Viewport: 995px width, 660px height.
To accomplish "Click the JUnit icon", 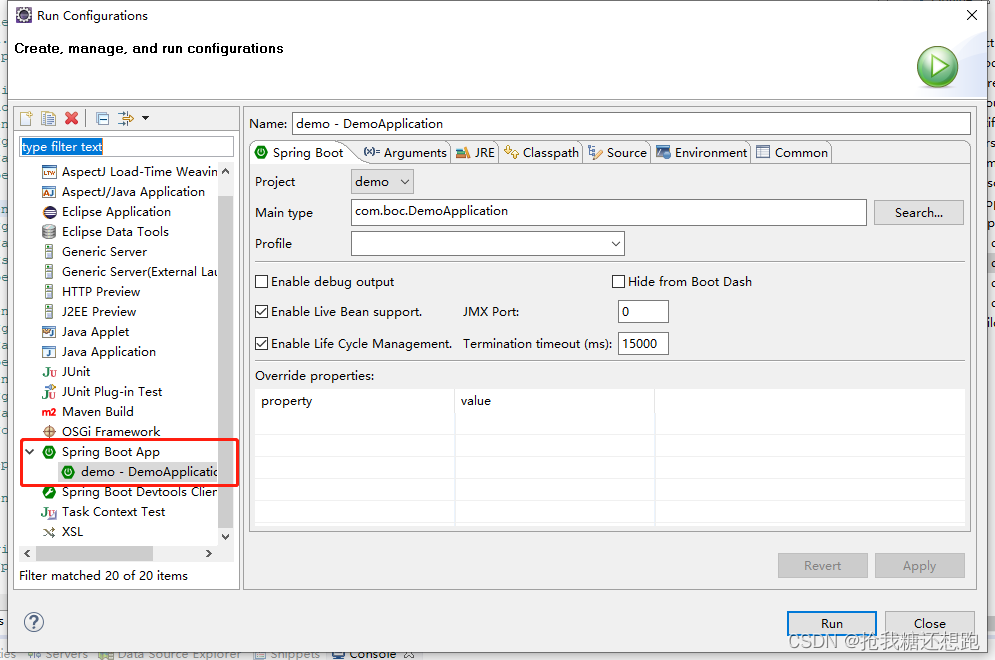I will (x=49, y=372).
